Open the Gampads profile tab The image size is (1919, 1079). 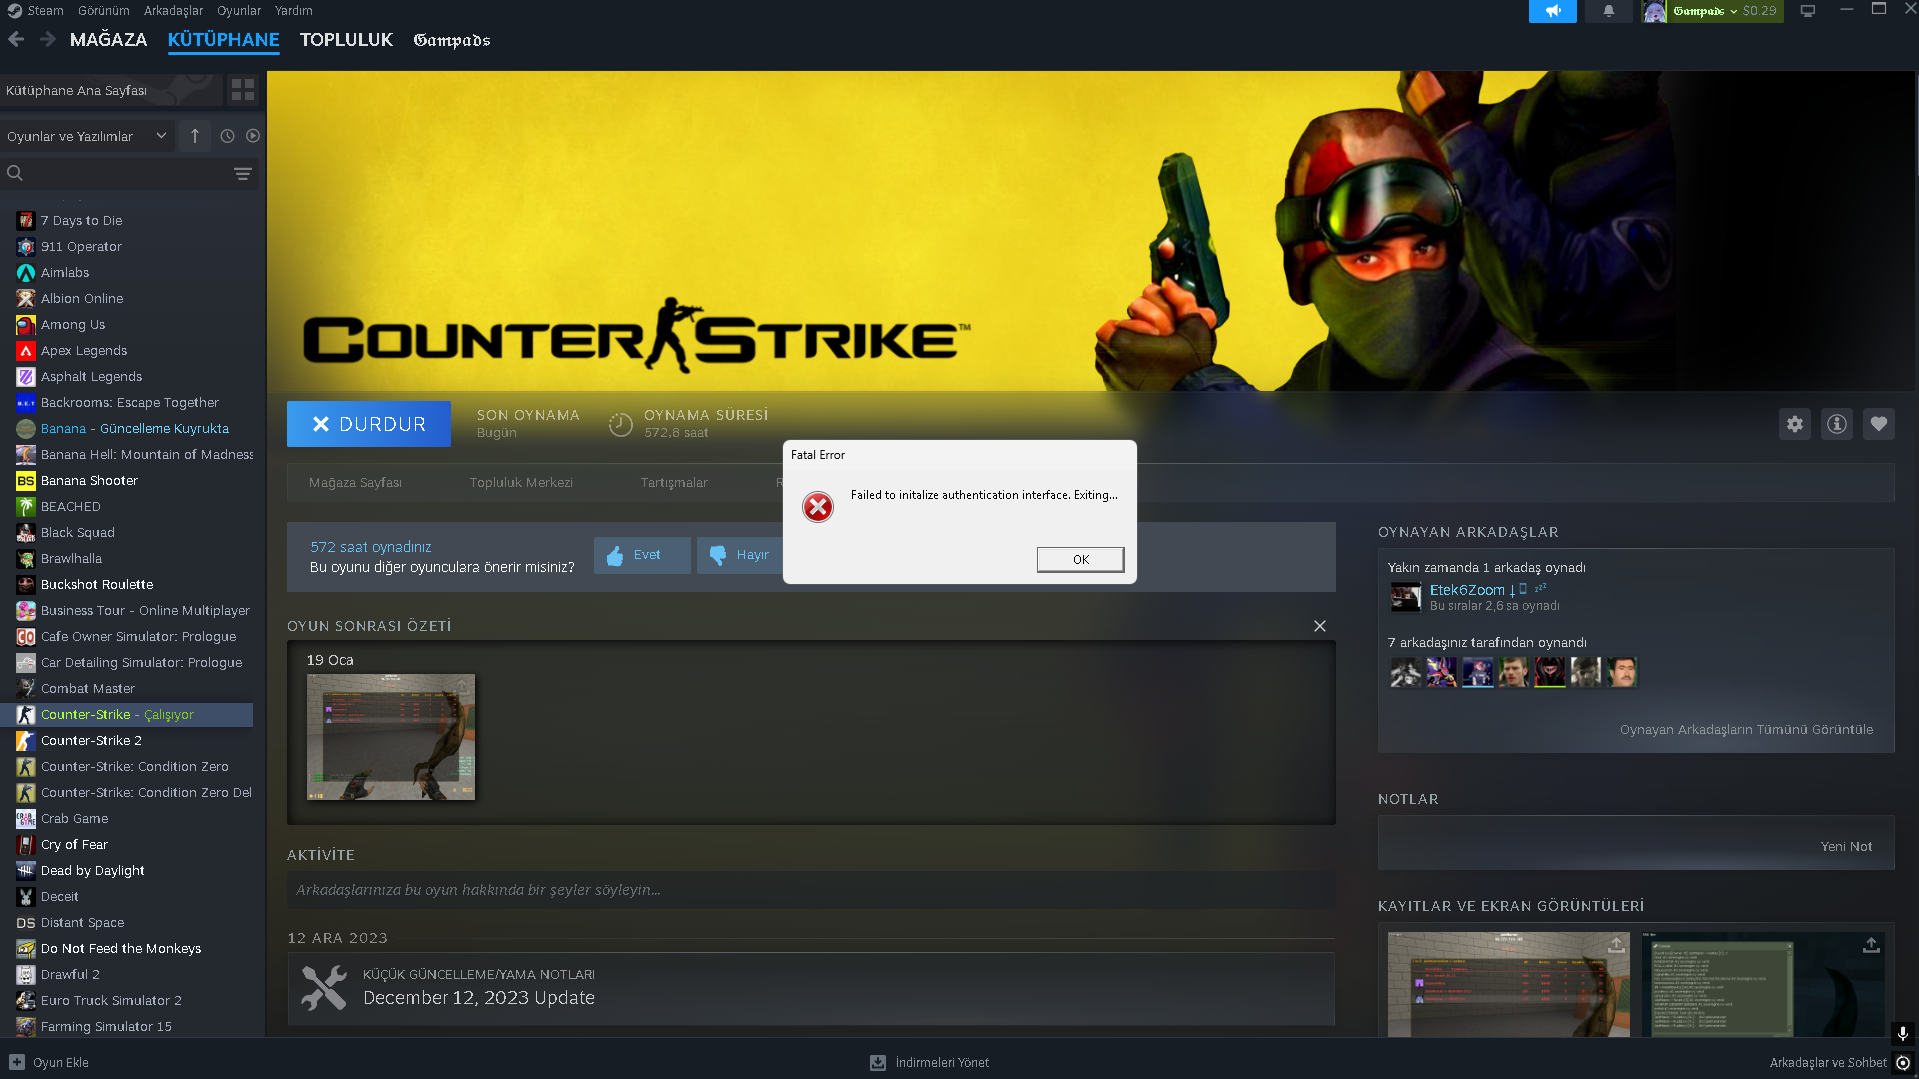452,40
